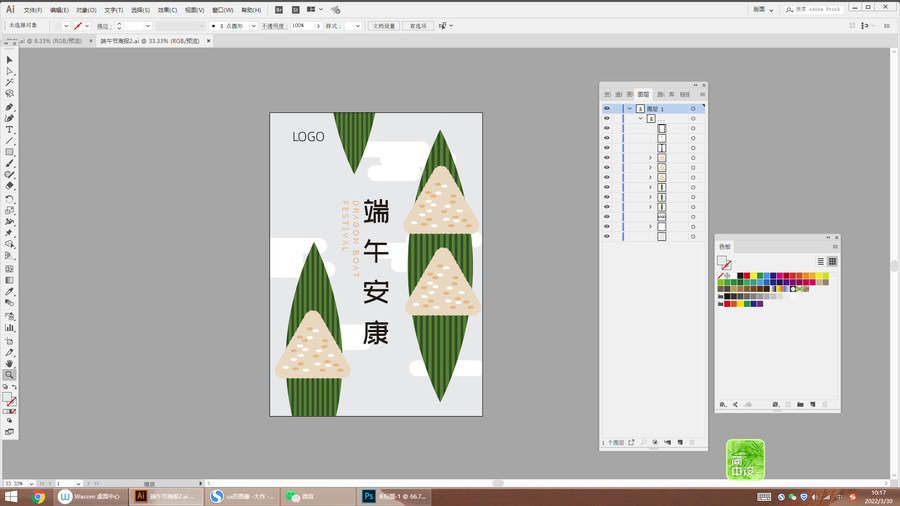Select the Zoom magnifier tool
The image size is (900, 506).
tap(9, 375)
